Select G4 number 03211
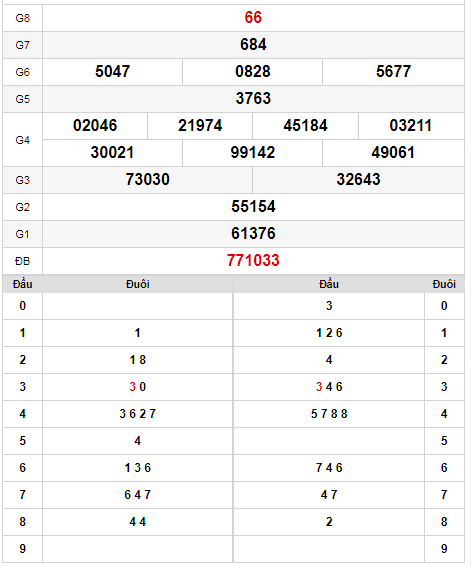This screenshot has width=471, height=567. [411, 125]
